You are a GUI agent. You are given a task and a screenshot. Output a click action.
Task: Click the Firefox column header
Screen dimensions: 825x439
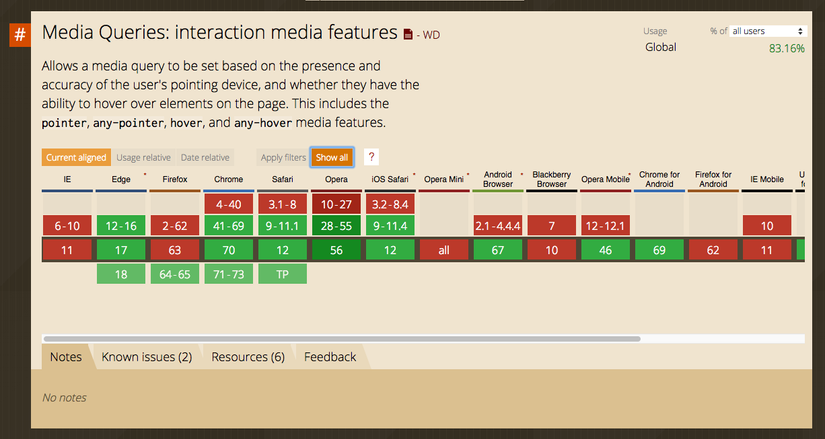pos(175,179)
